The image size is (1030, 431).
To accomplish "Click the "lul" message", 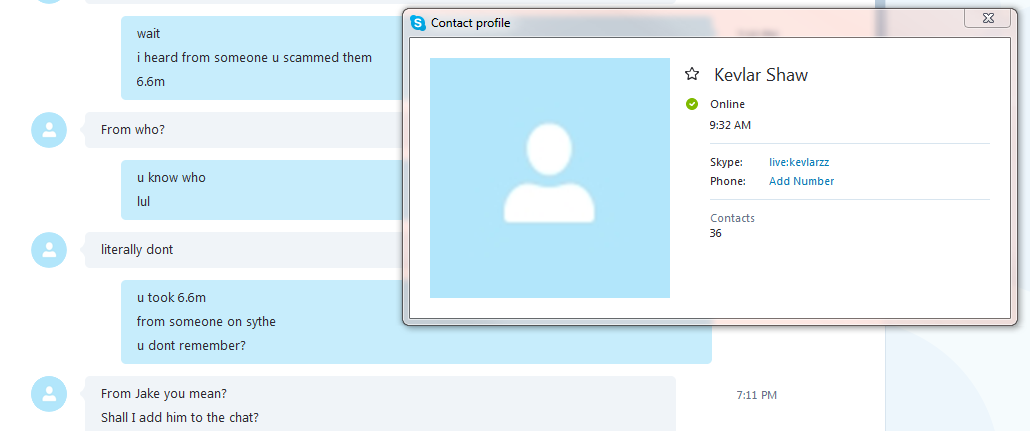I will point(143,202).
